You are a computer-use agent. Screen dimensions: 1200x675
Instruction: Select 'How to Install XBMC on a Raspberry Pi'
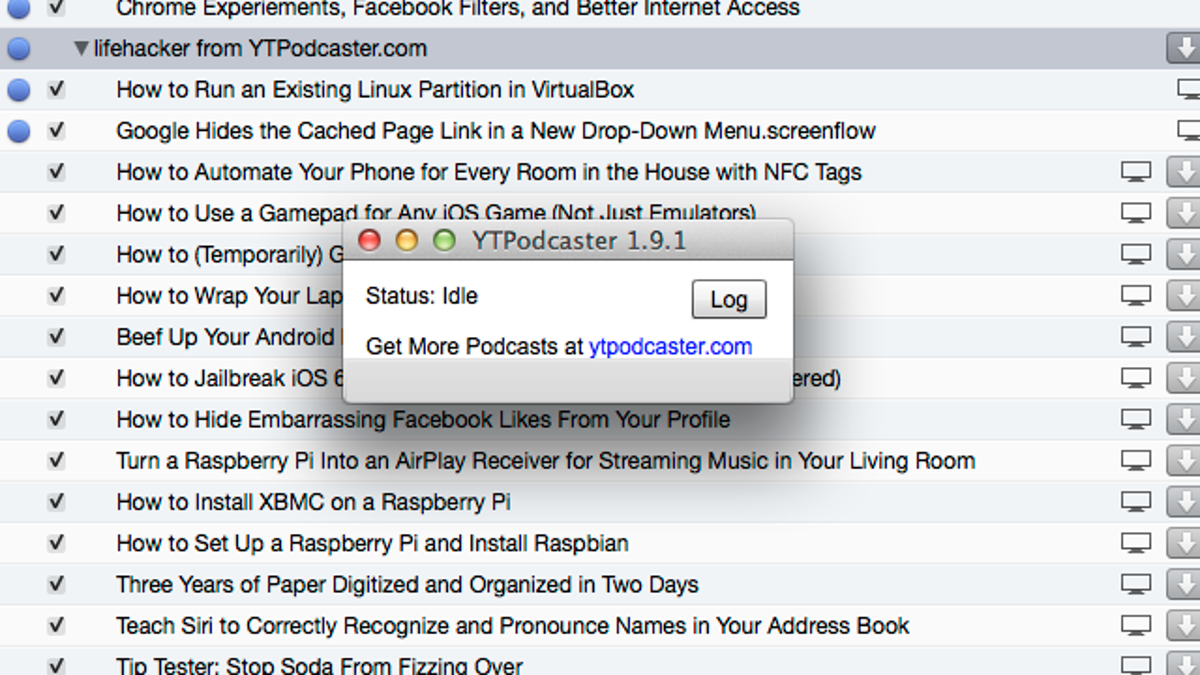click(x=314, y=502)
